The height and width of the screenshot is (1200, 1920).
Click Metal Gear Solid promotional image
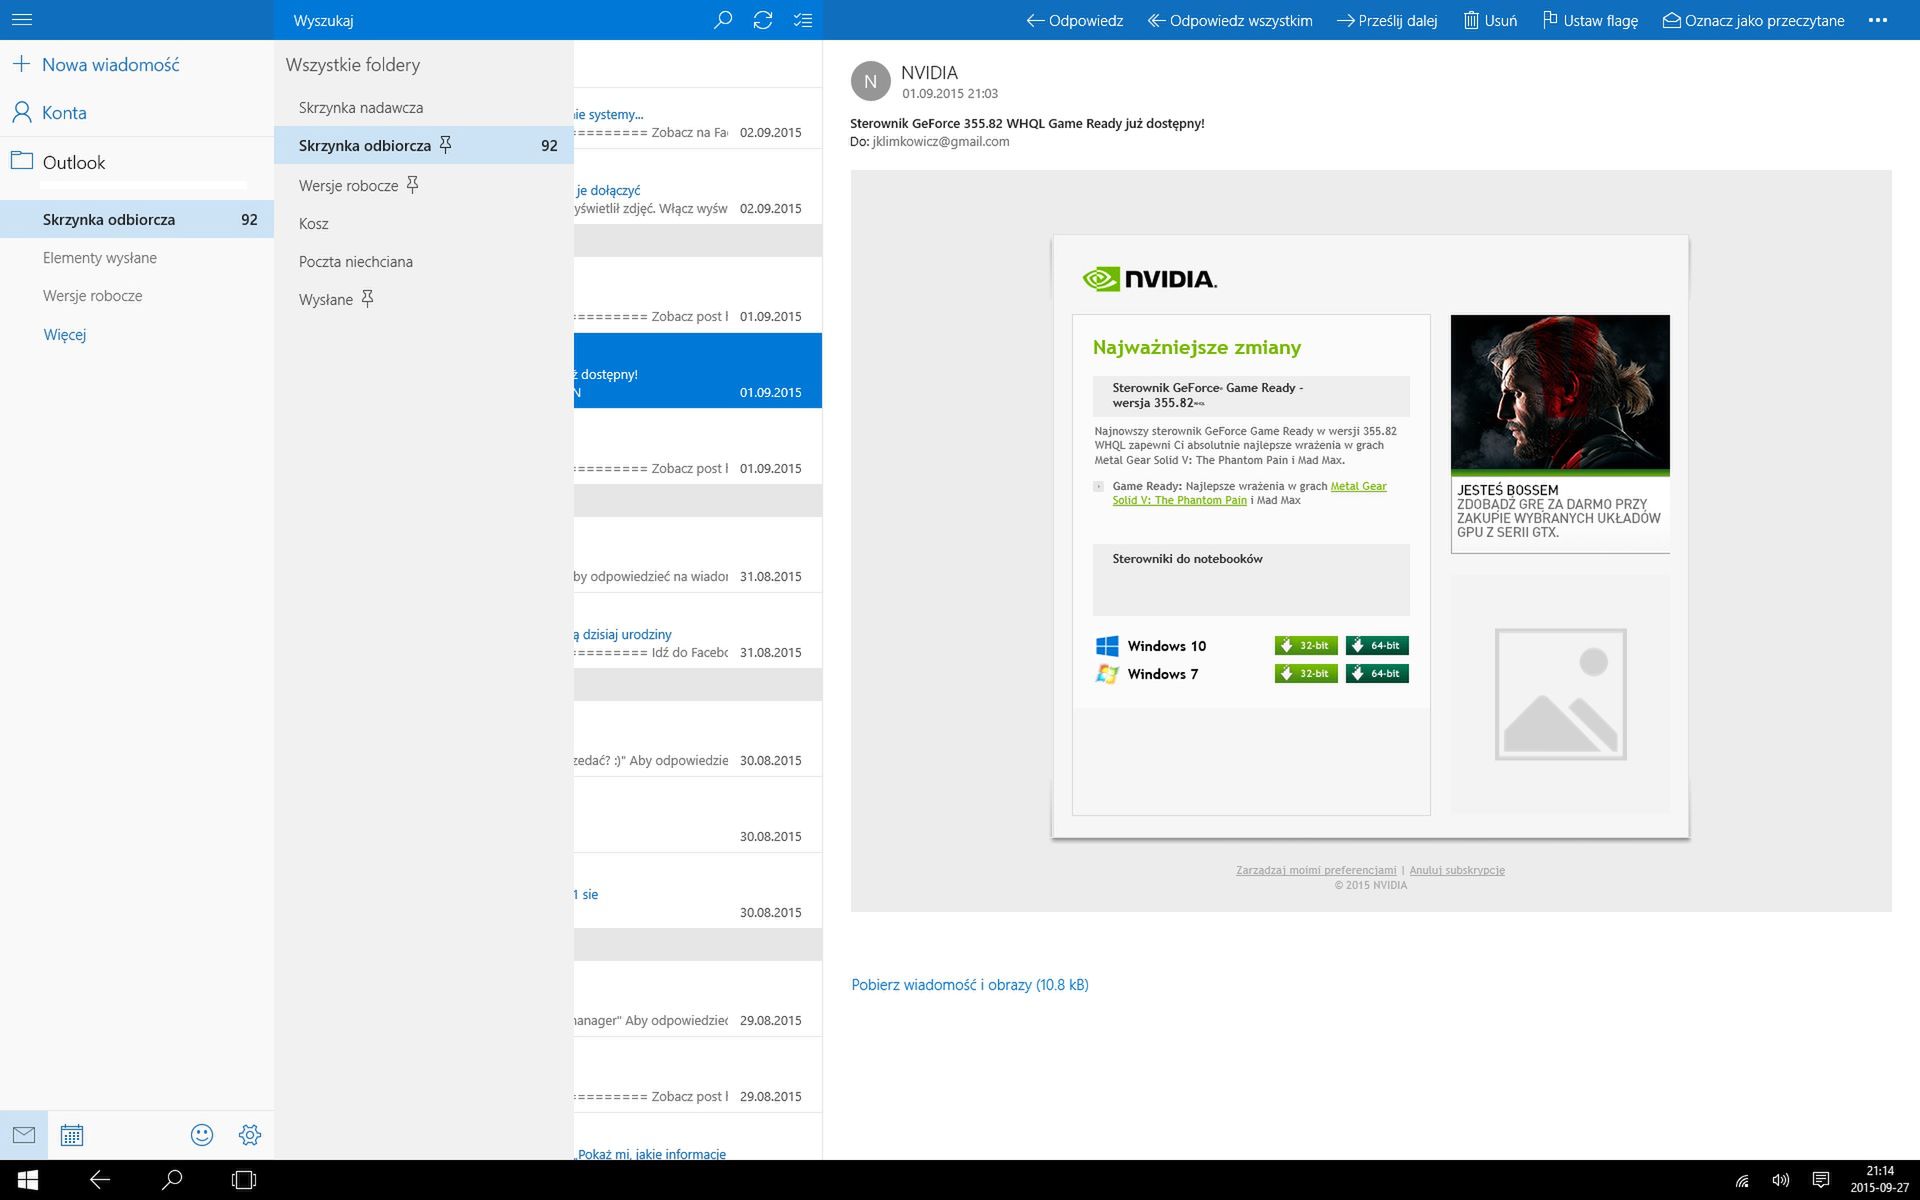pyautogui.click(x=1560, y=393)
